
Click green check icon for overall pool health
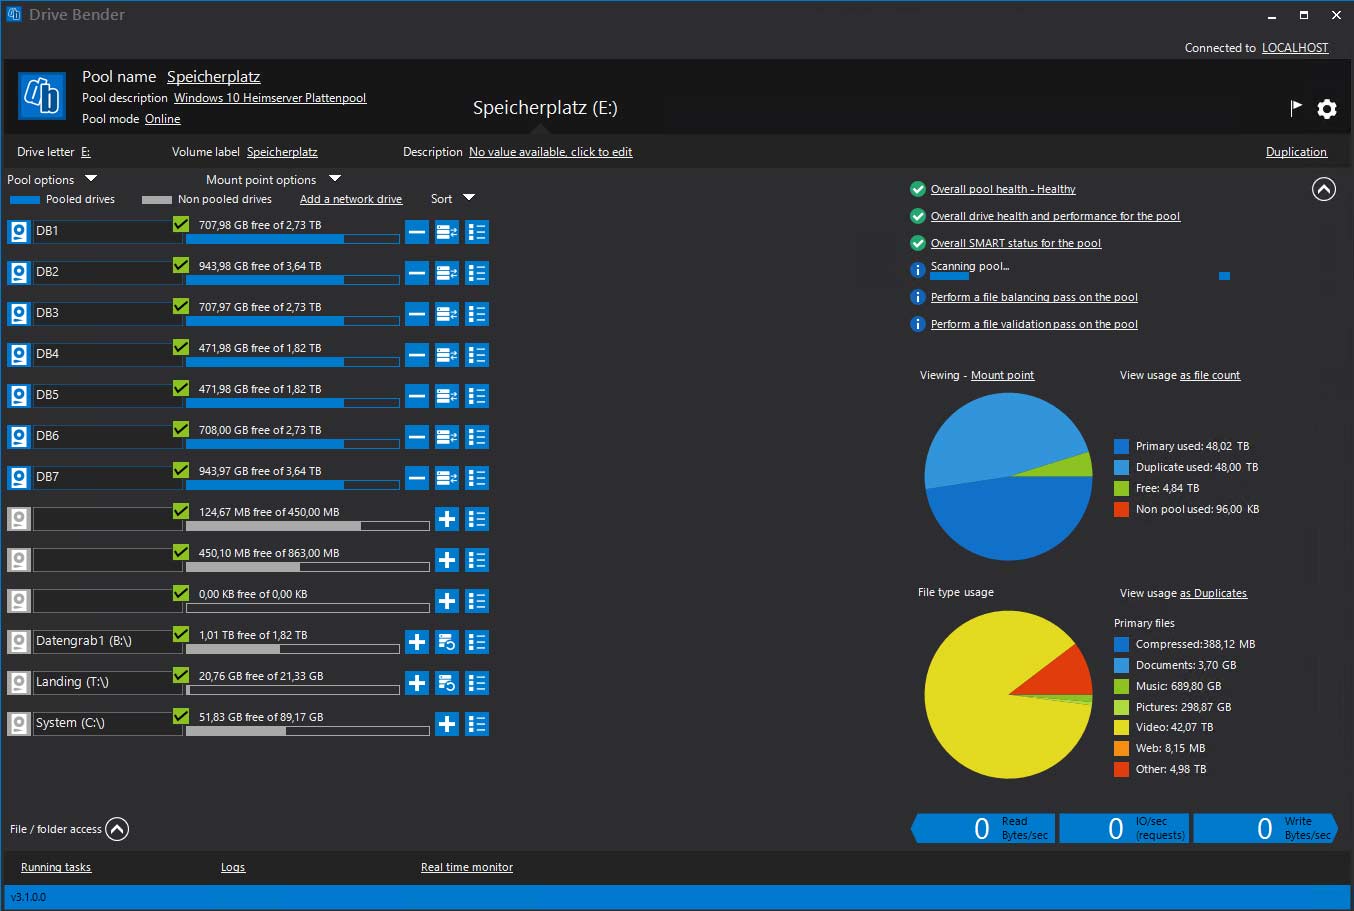coord(917,189)
